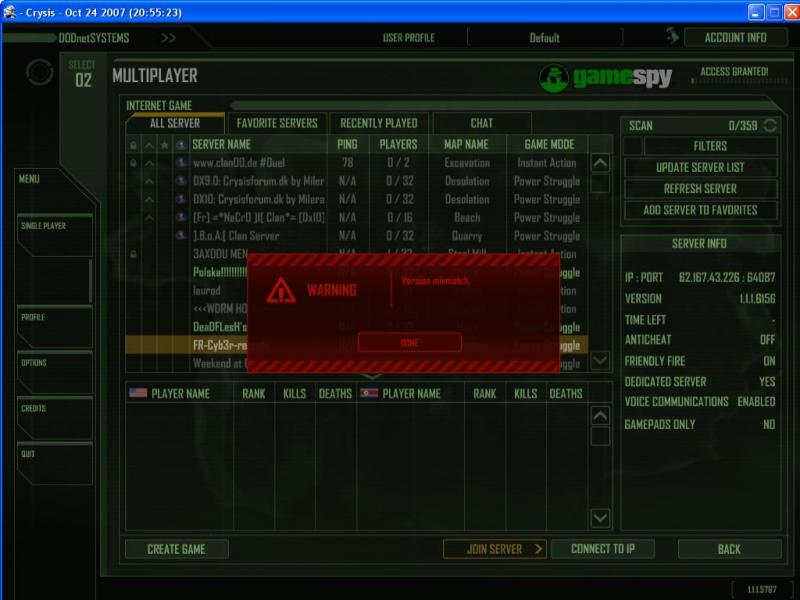Click the US flag team icon
800x600 pixels.
(x=138, y=393)
